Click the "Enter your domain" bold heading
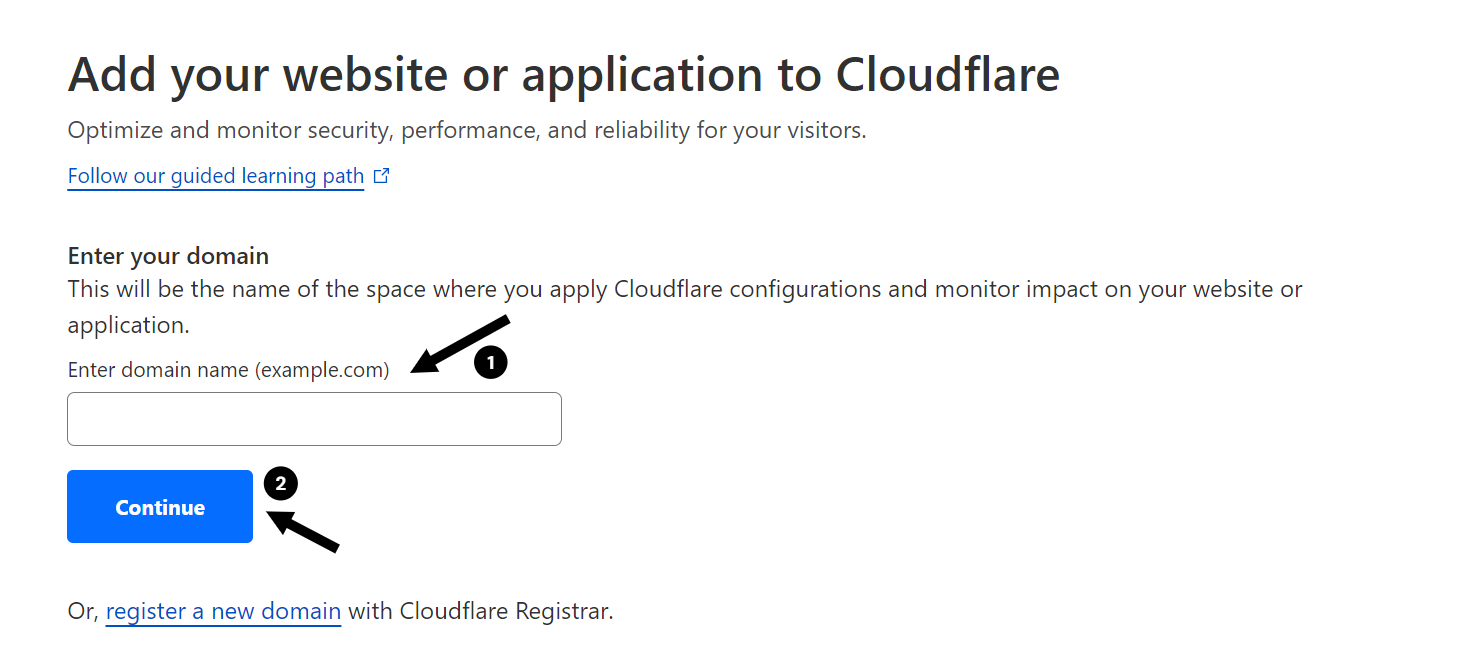 (x=168, y=256)
